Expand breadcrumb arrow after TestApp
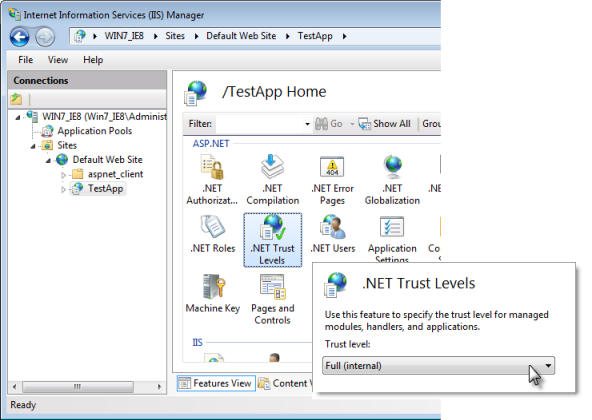 pyautogui.click(x=344, y=36)
